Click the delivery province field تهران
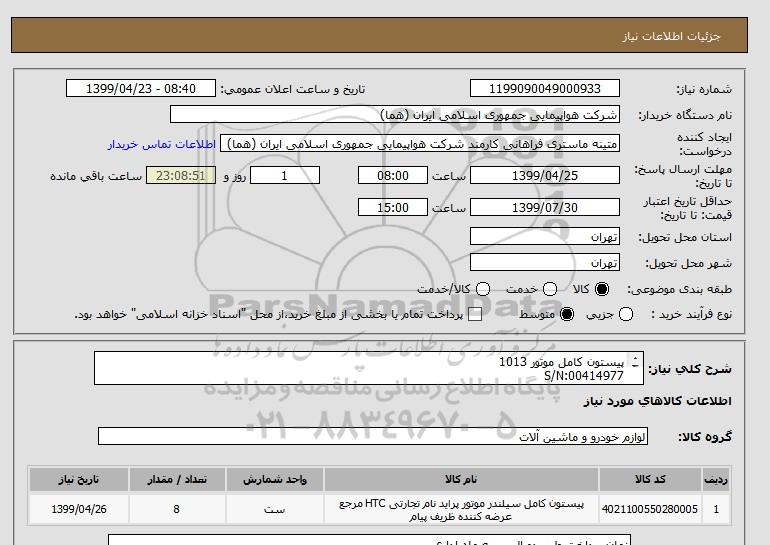The width and height of the screenshot is (770, 545). tap(545, 236)
